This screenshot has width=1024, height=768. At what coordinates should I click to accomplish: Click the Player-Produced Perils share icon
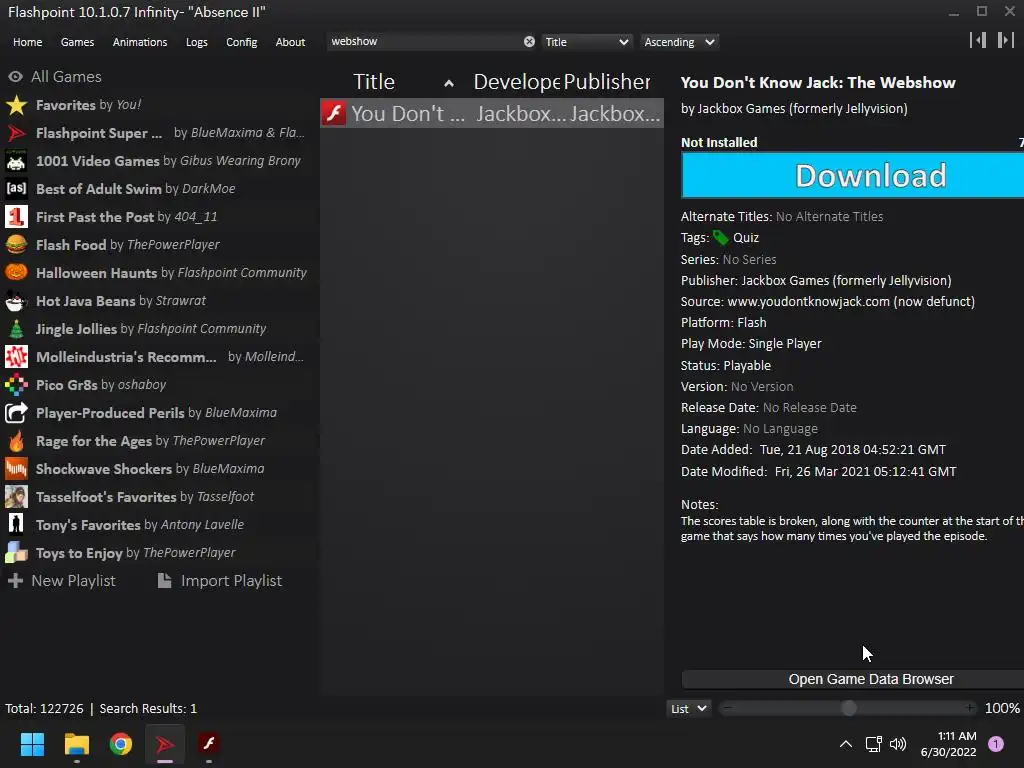tap(16, 413)
